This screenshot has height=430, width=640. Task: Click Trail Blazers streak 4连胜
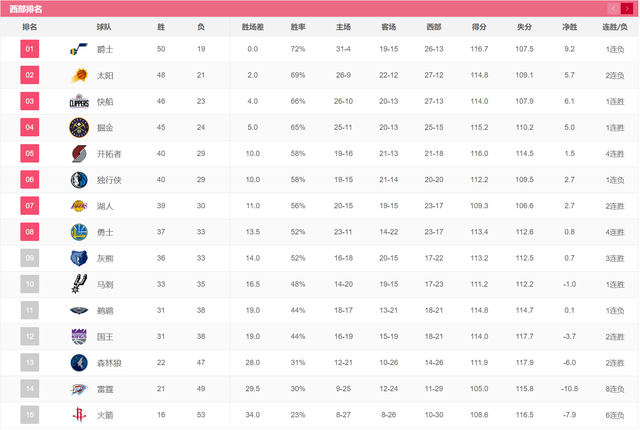tap(615, 154)
